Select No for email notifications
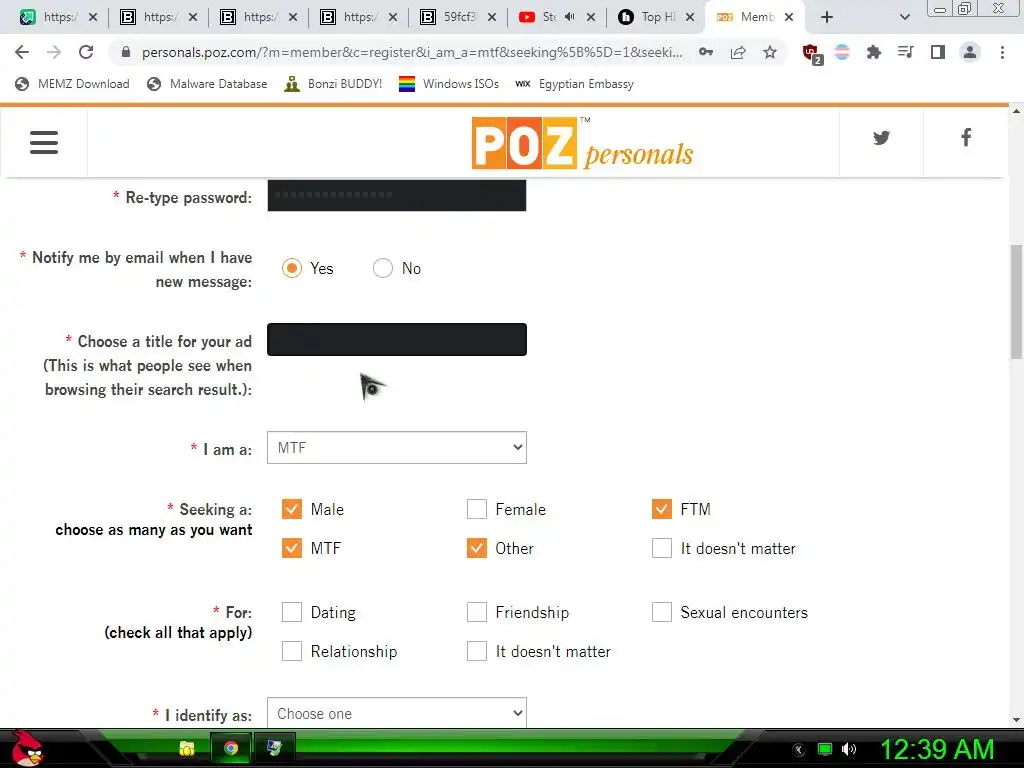This screenshot has width=1024, height=768. tap(383, 268)
